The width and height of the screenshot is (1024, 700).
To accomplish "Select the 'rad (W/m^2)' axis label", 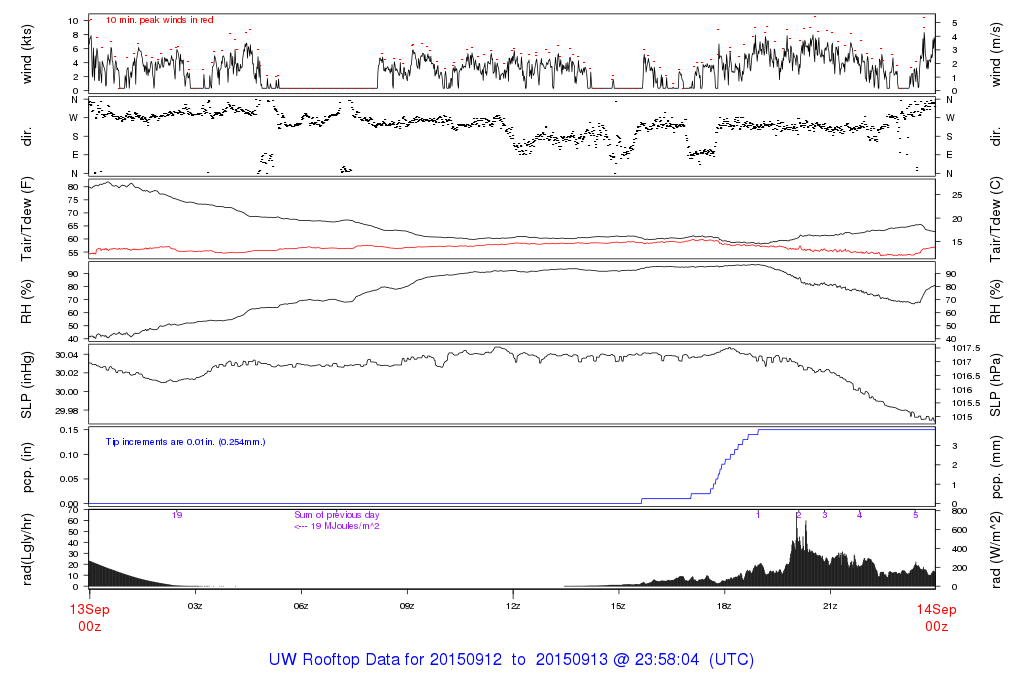I will click(x=996, y=548).
